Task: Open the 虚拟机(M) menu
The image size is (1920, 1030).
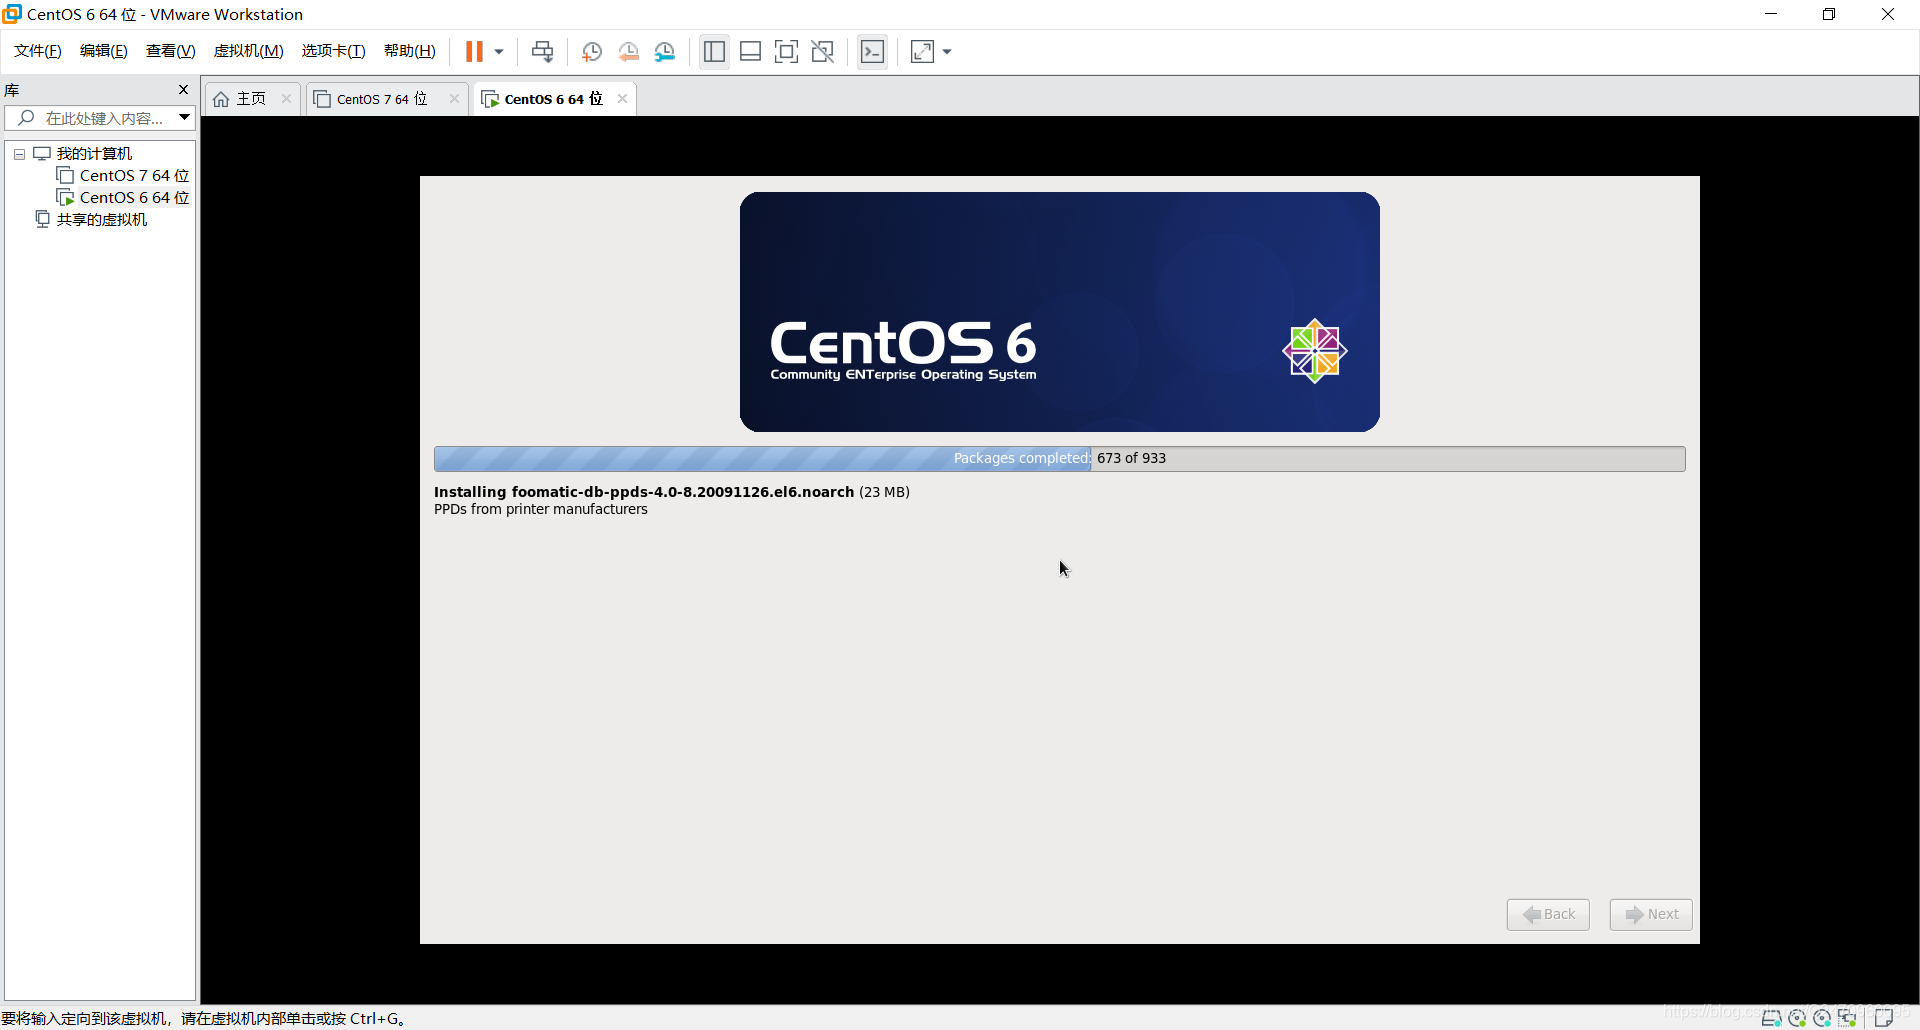Action: click(249, 51)
